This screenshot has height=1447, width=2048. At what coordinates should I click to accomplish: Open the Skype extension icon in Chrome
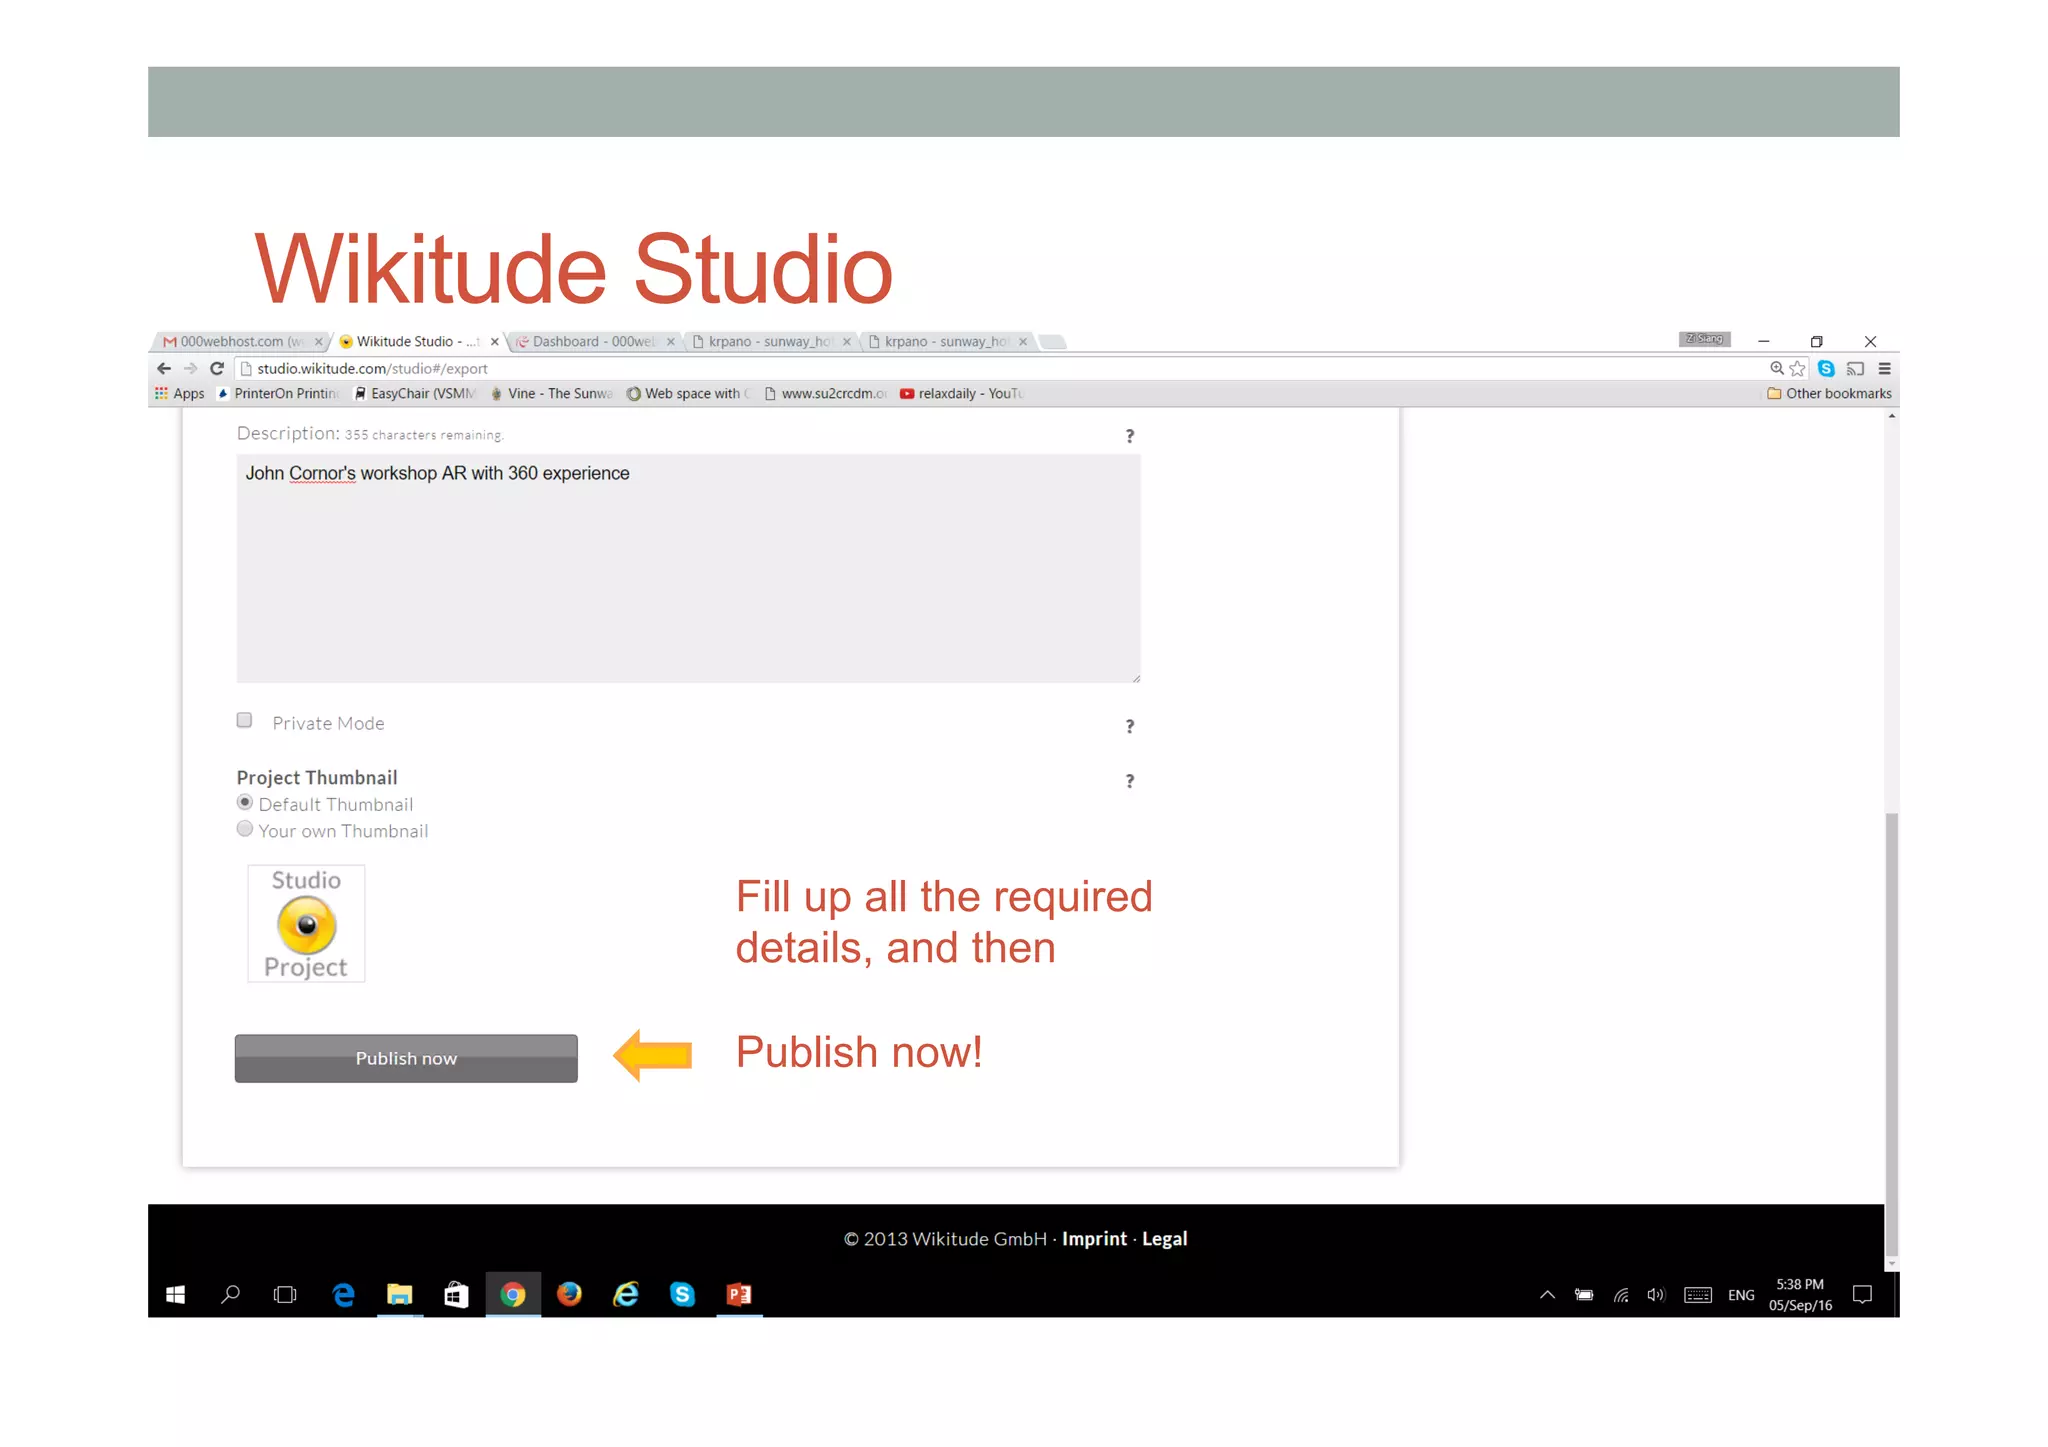click(x=1826, y=368)
